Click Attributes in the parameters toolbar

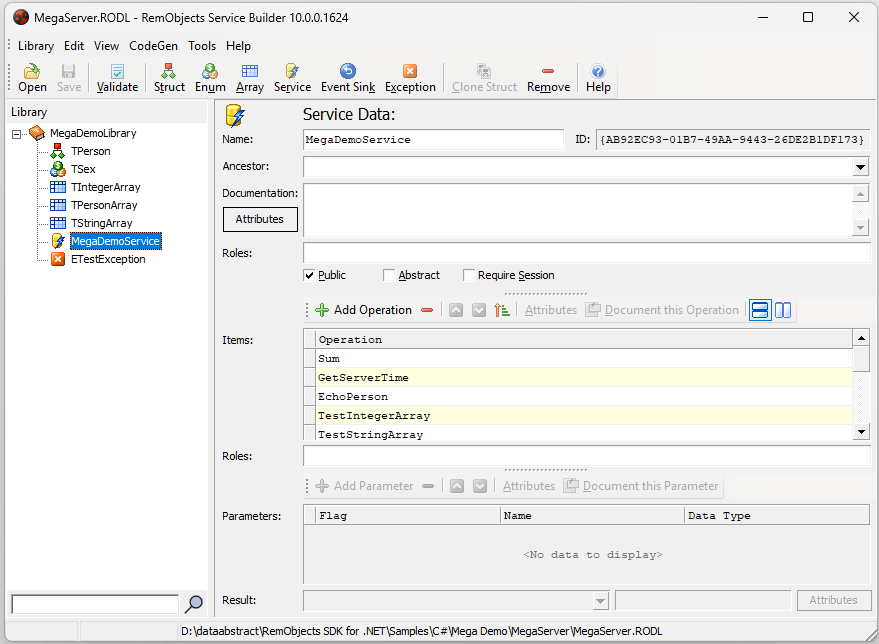coord(529,486)
